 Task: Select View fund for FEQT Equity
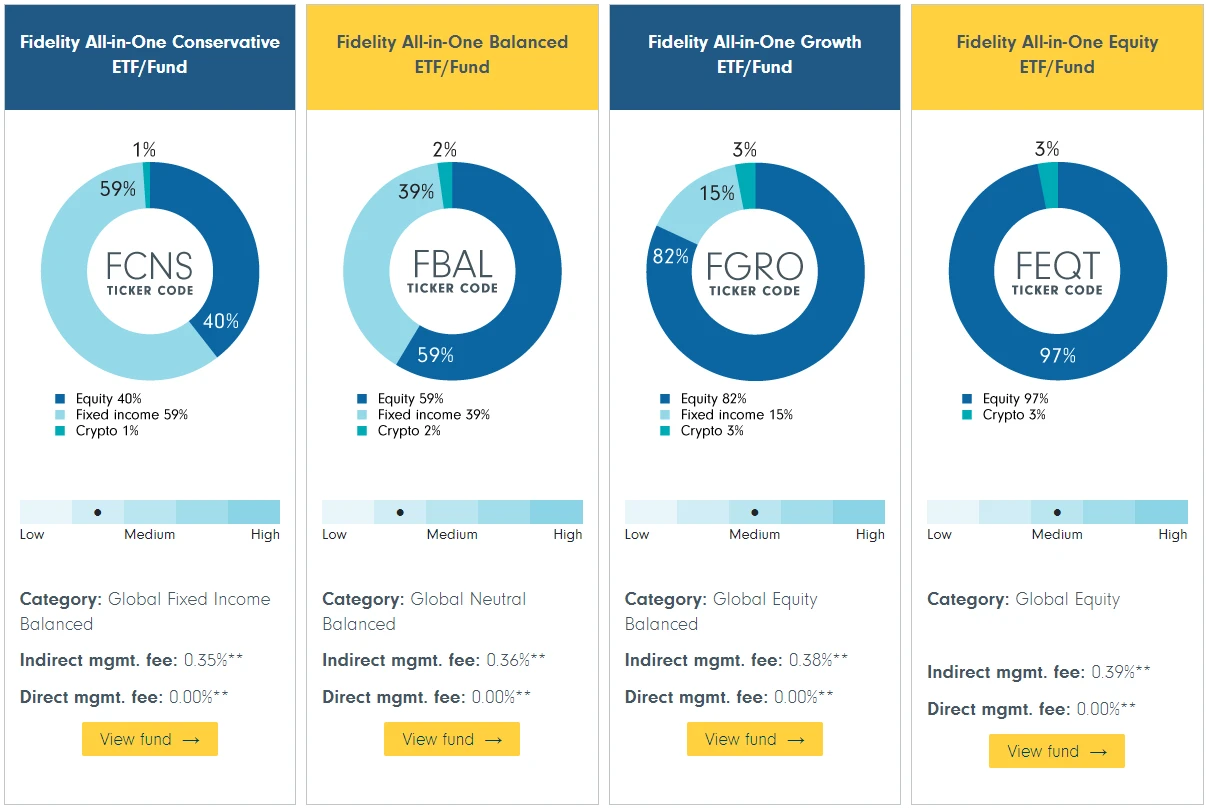click(1057, 751)
